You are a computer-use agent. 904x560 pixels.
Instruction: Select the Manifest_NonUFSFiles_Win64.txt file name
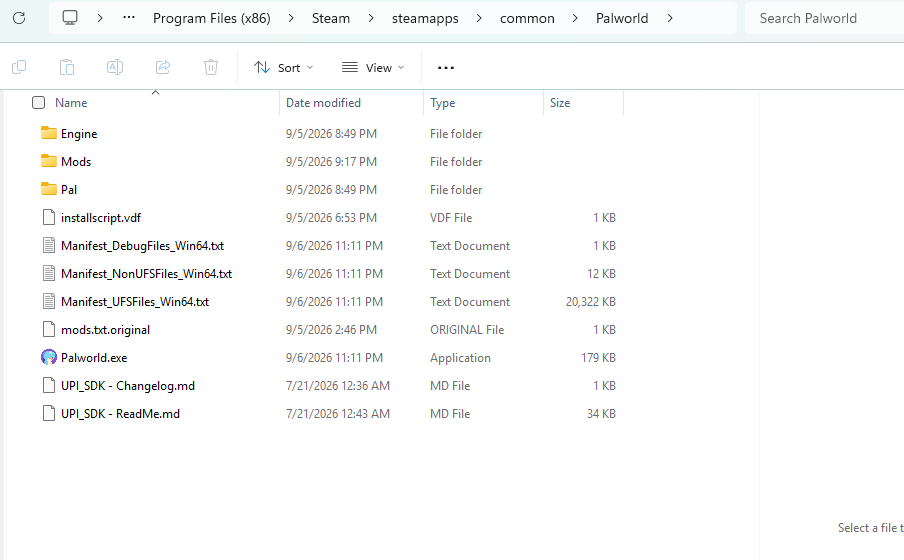click(146, 274)
